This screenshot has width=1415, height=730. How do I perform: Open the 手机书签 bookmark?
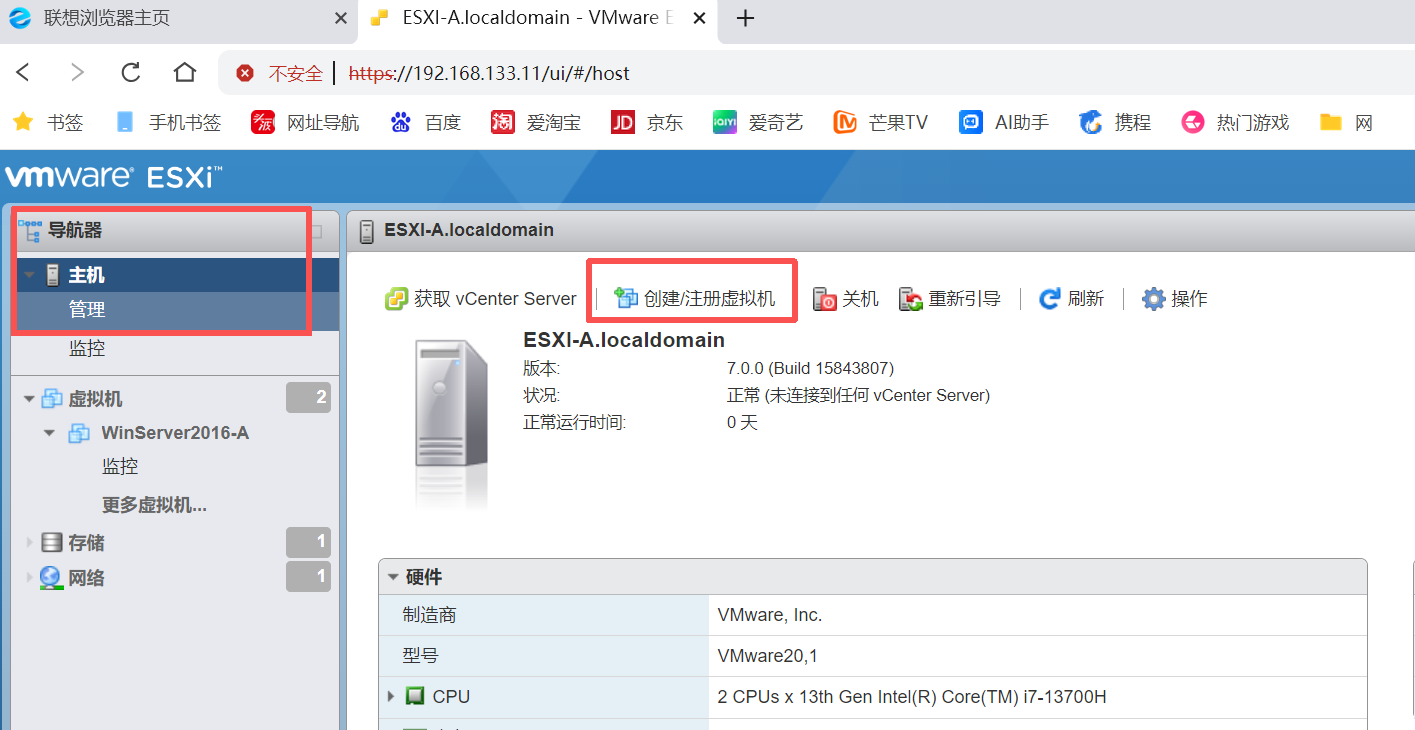tap(168, 122)
